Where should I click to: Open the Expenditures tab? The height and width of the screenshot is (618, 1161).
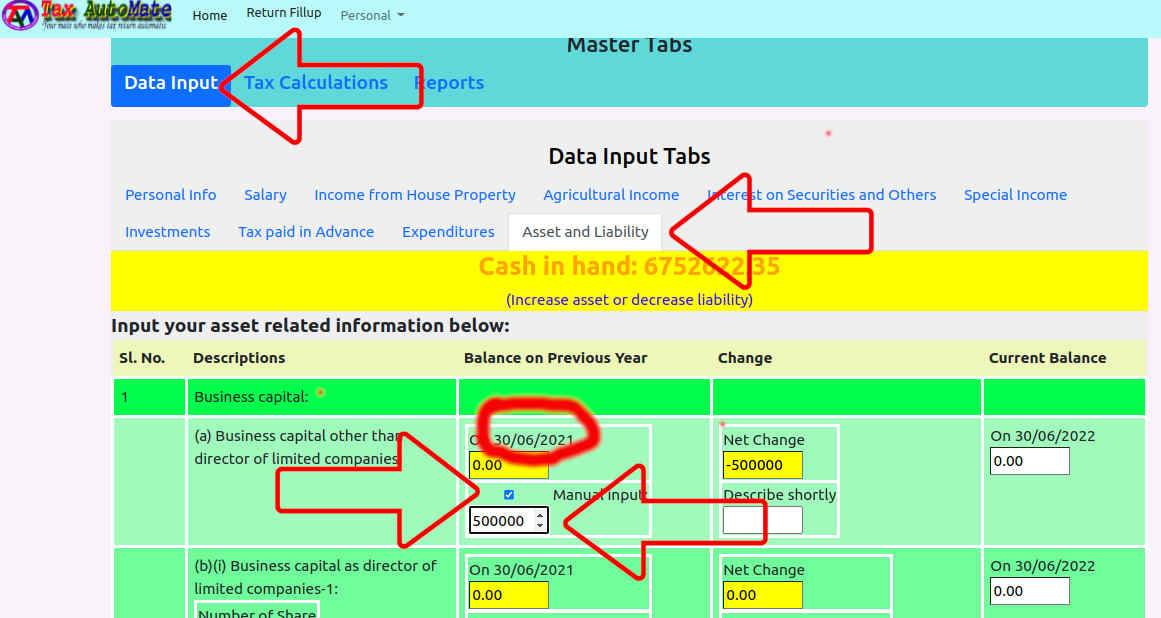click(x=448, y=232)
